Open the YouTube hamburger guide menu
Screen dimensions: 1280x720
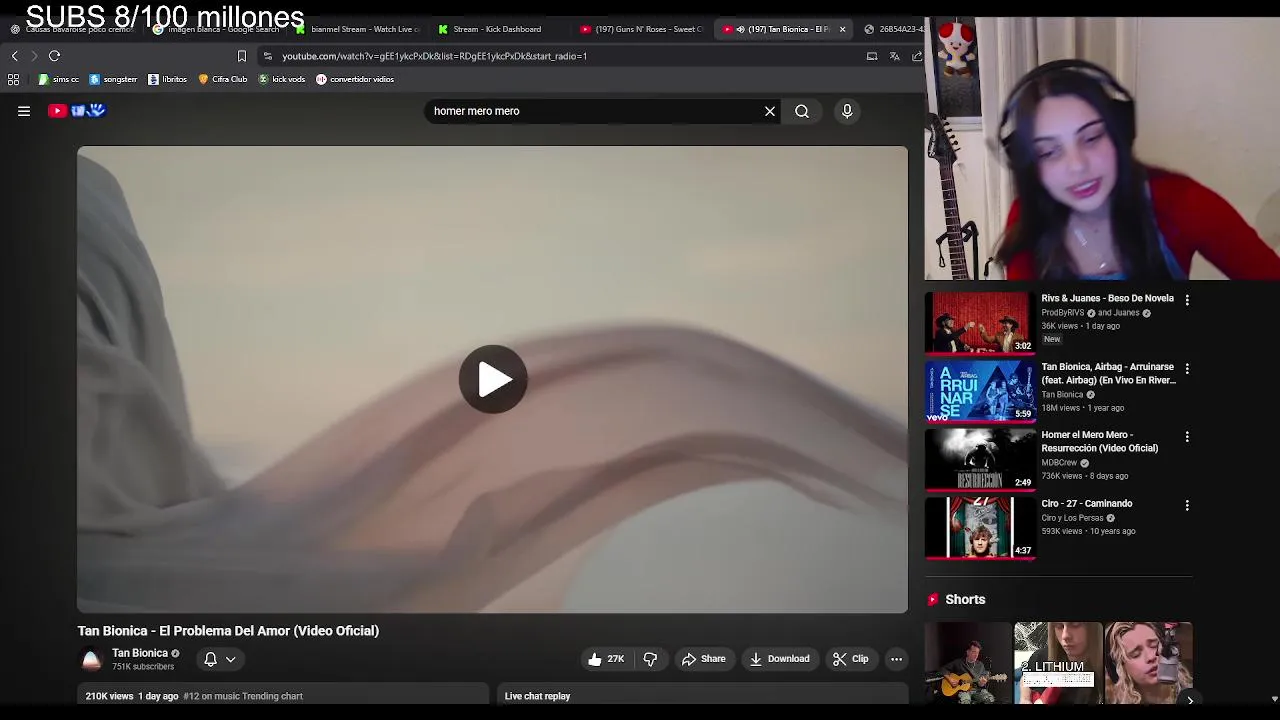[x=24, y=111]
